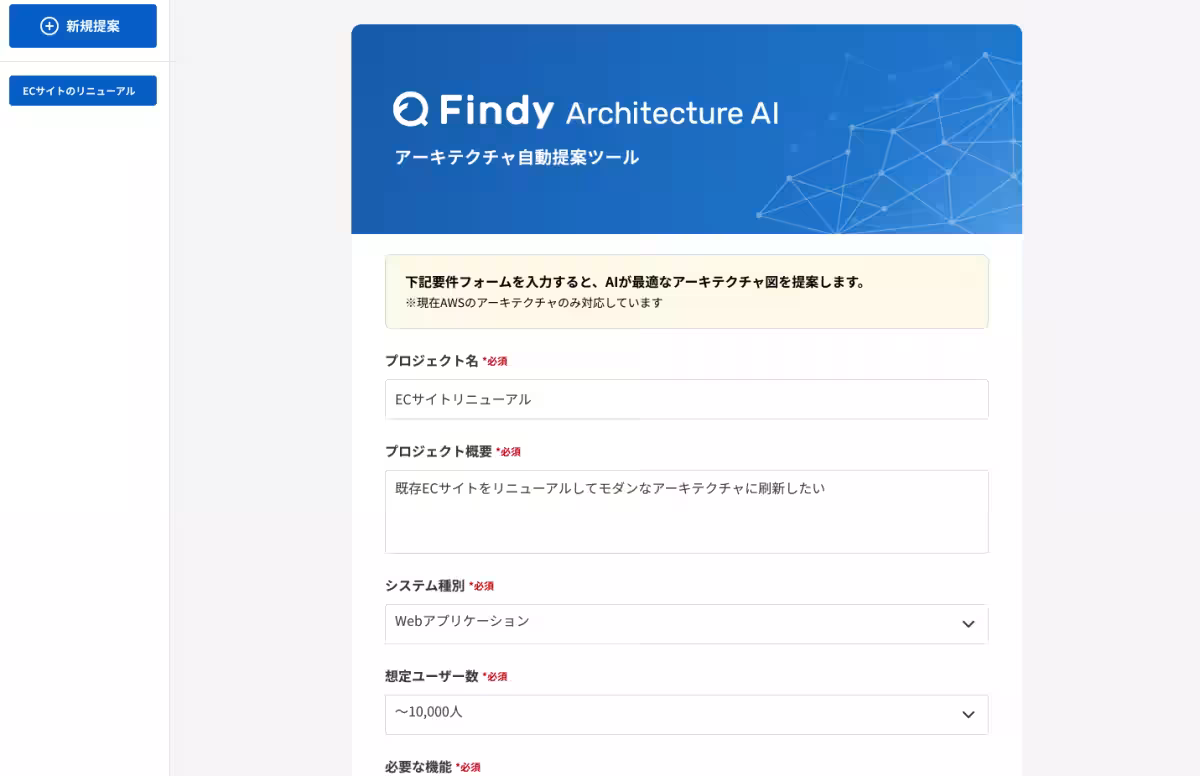Click the circular Findy mark left of the title
Image resolution: width=1200 pixels, height=776 pixels.
click(410, 110)
